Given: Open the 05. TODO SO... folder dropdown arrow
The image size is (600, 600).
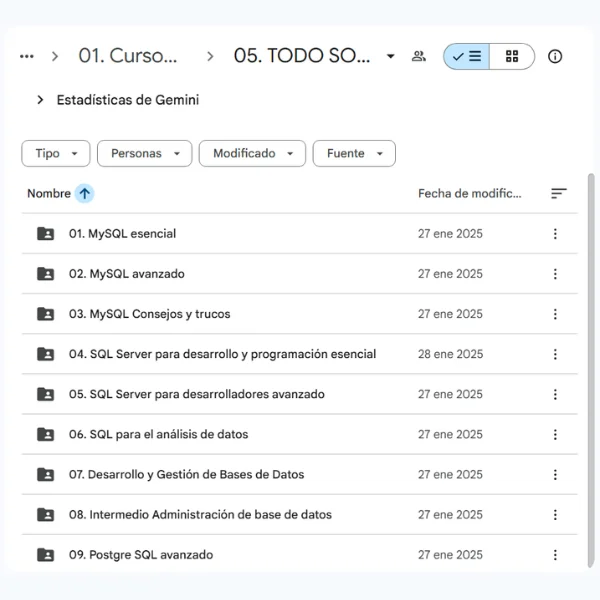Looking at the screenshot, I should click(x=391, y=57).
